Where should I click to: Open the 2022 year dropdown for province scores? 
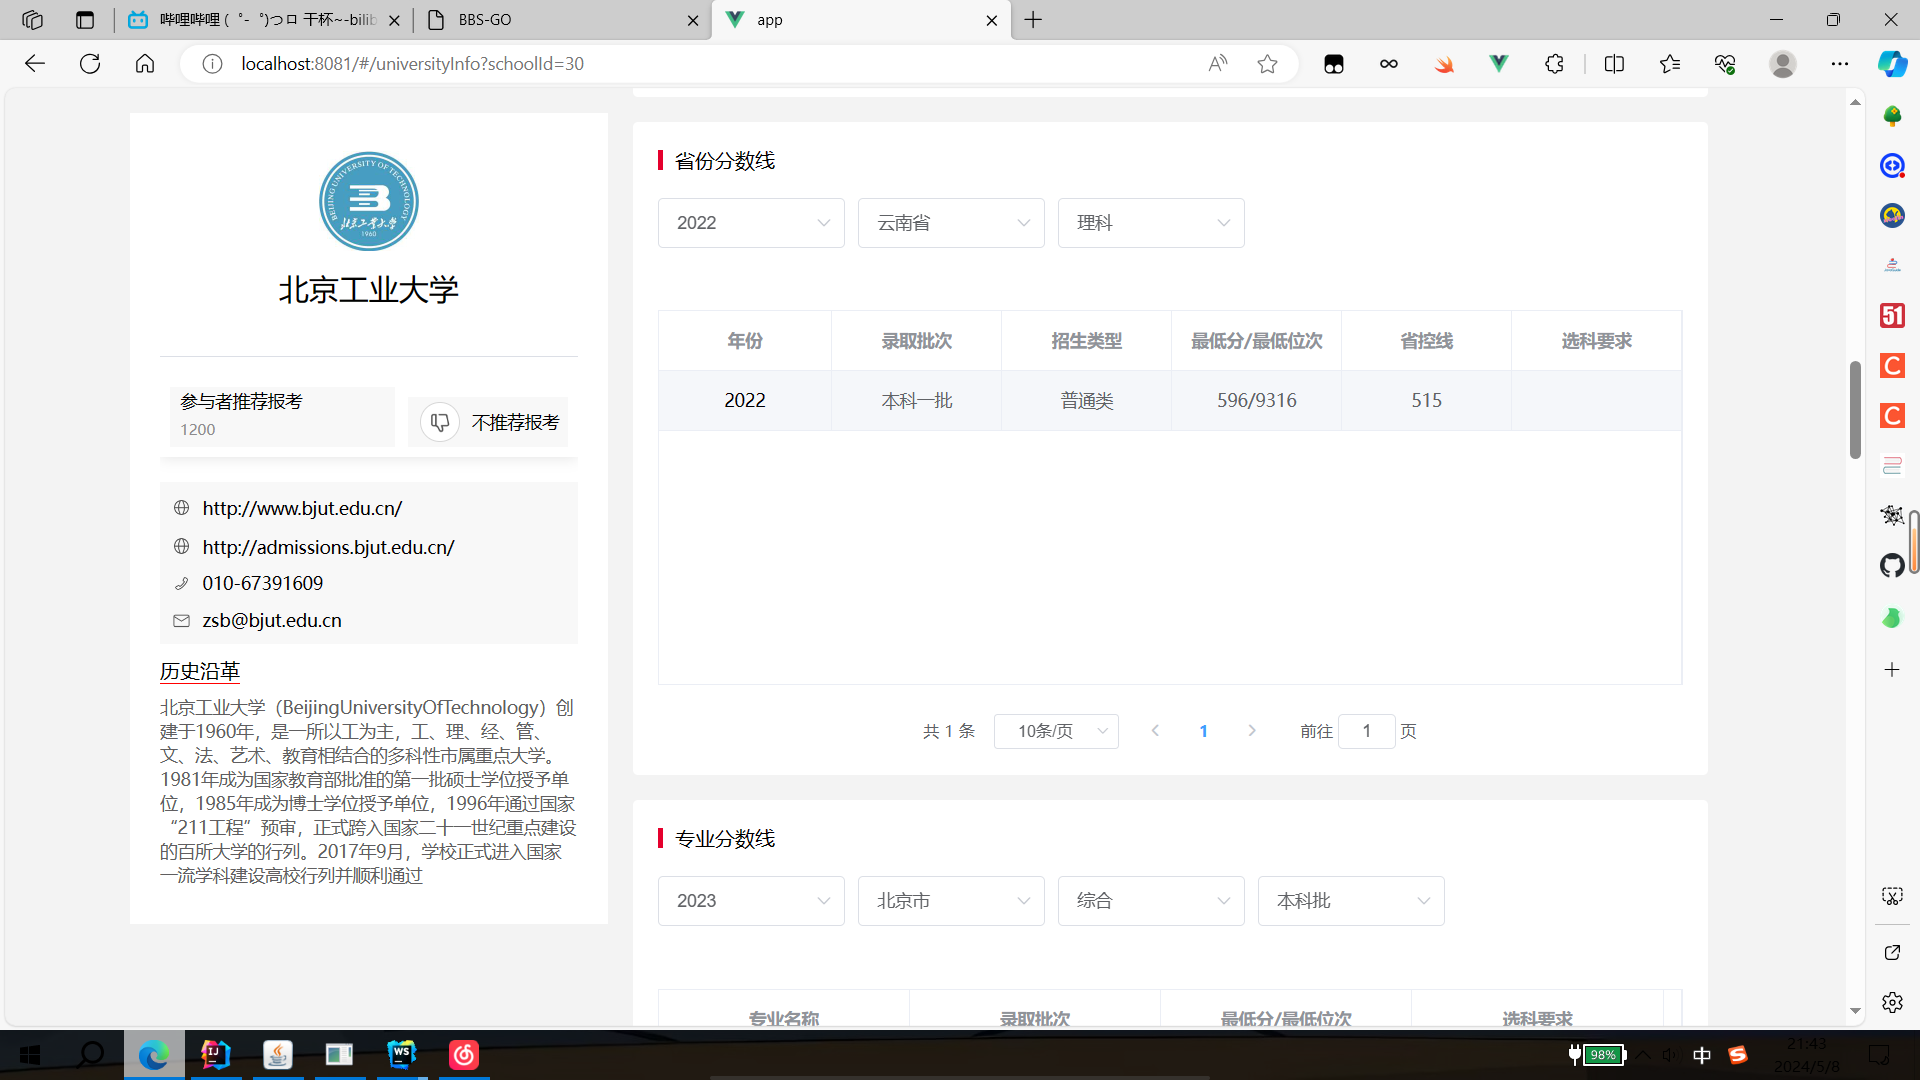click(751, 223)
